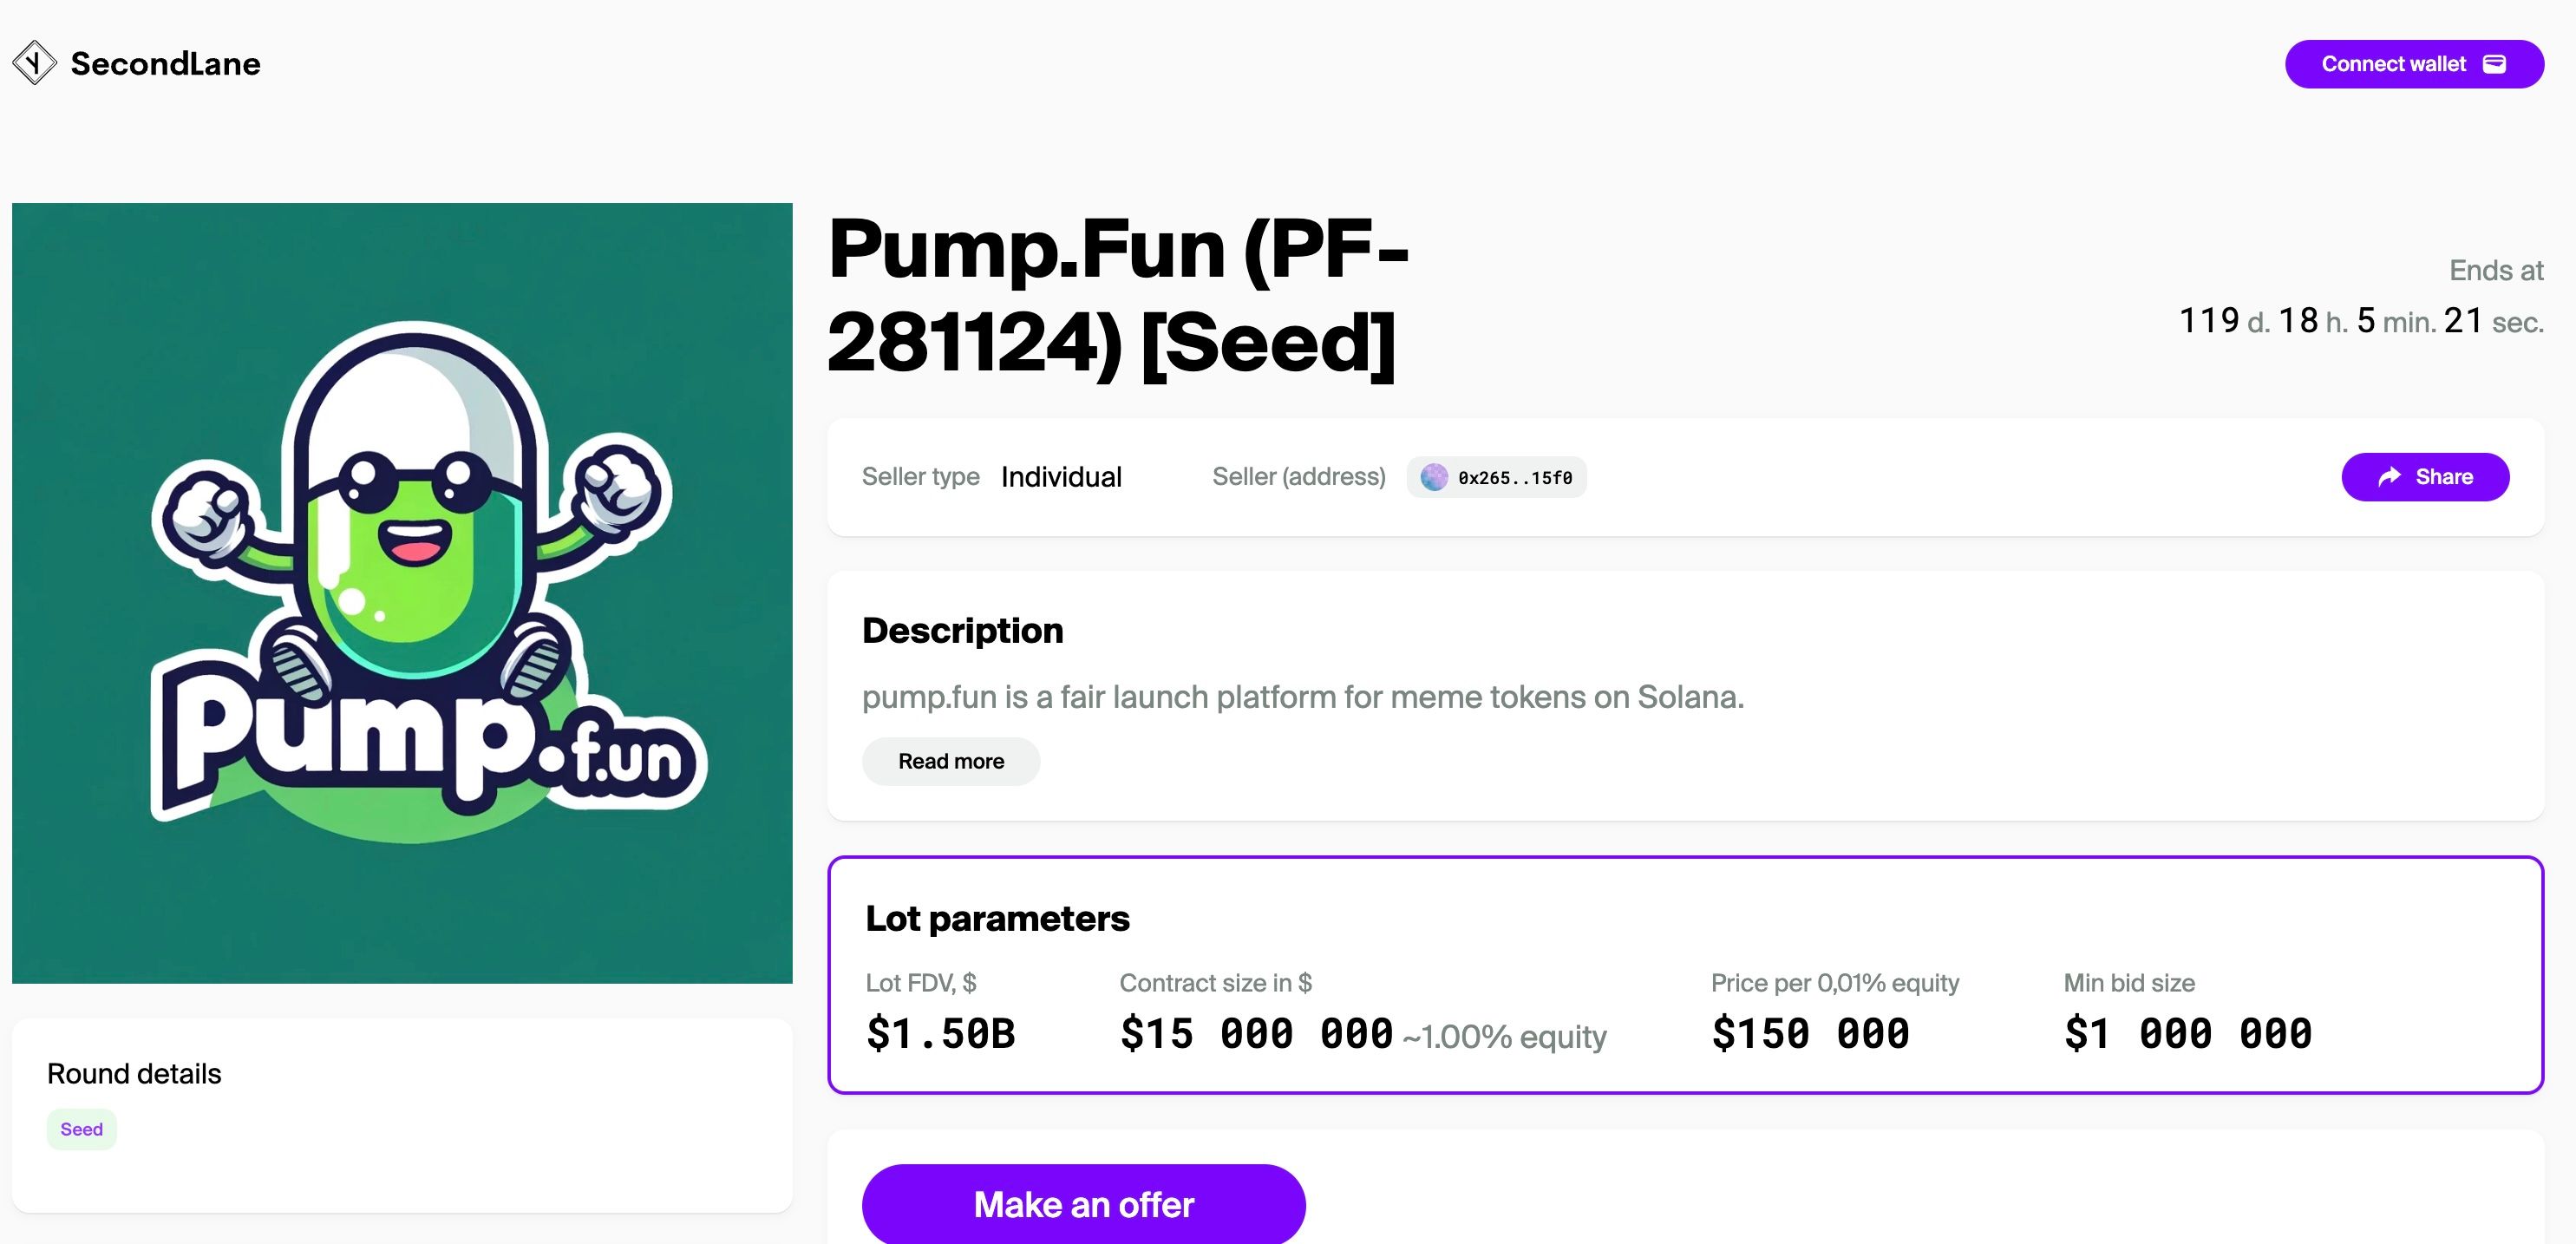Toggle the Individual seller type label
Screen dimensions: 2576x1244
point(1061,477)
